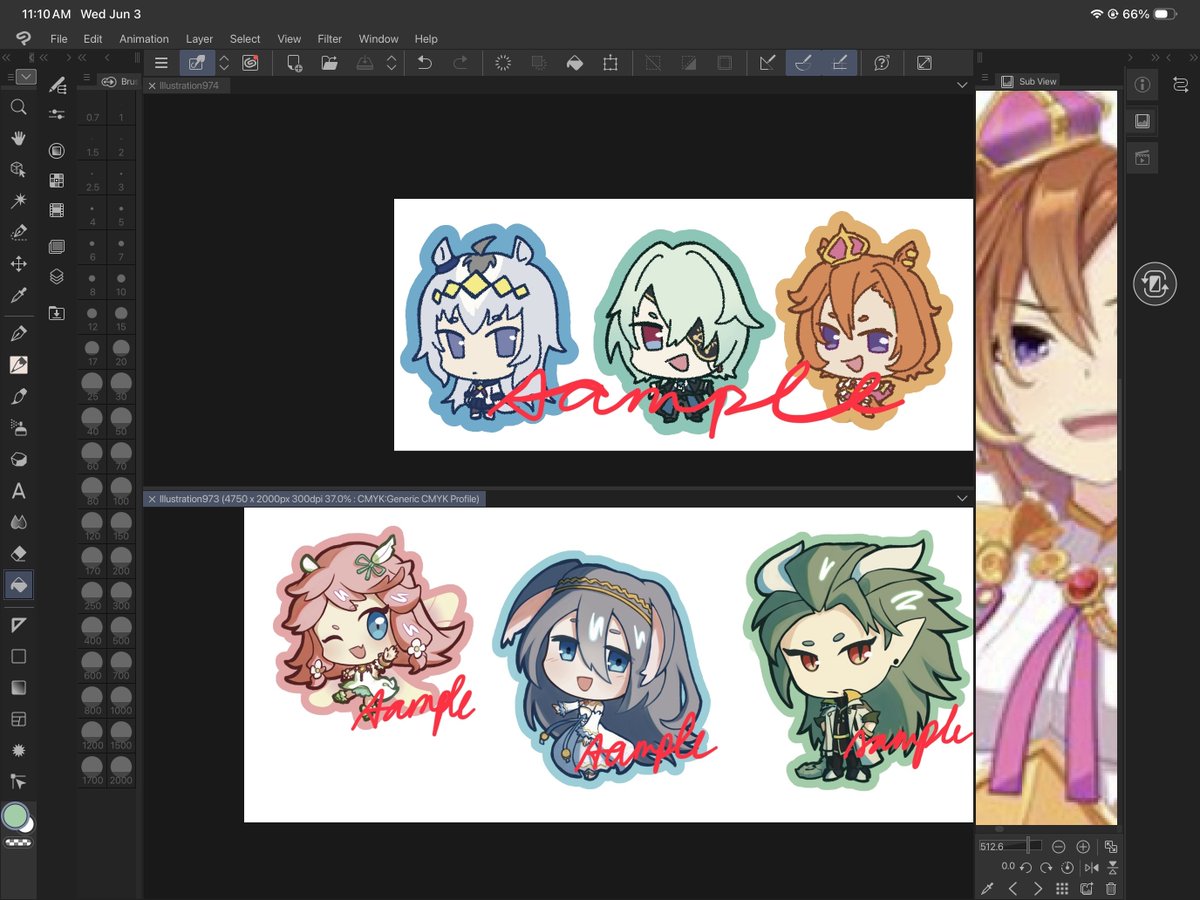Open Illustration974 canvas tab dropdown arrow
The height and width of the screenshot is (900, 1200).
[962, 86]
